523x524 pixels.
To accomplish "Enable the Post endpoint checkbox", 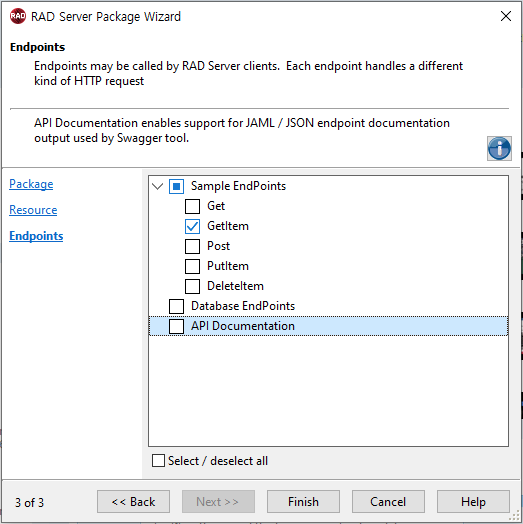I will point(192,246).
